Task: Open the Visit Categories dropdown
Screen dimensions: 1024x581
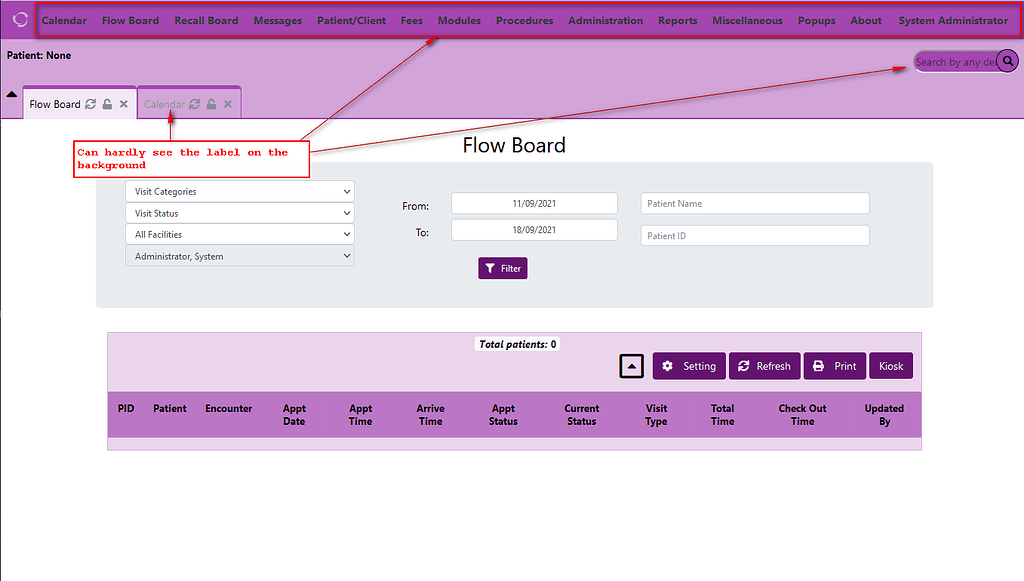Action: click(239, 191)
